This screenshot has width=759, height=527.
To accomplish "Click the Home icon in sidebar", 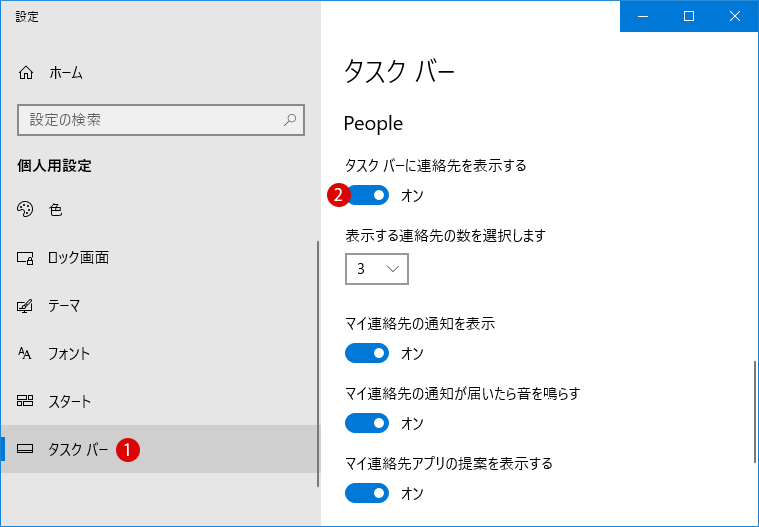I will click(26, 73).
